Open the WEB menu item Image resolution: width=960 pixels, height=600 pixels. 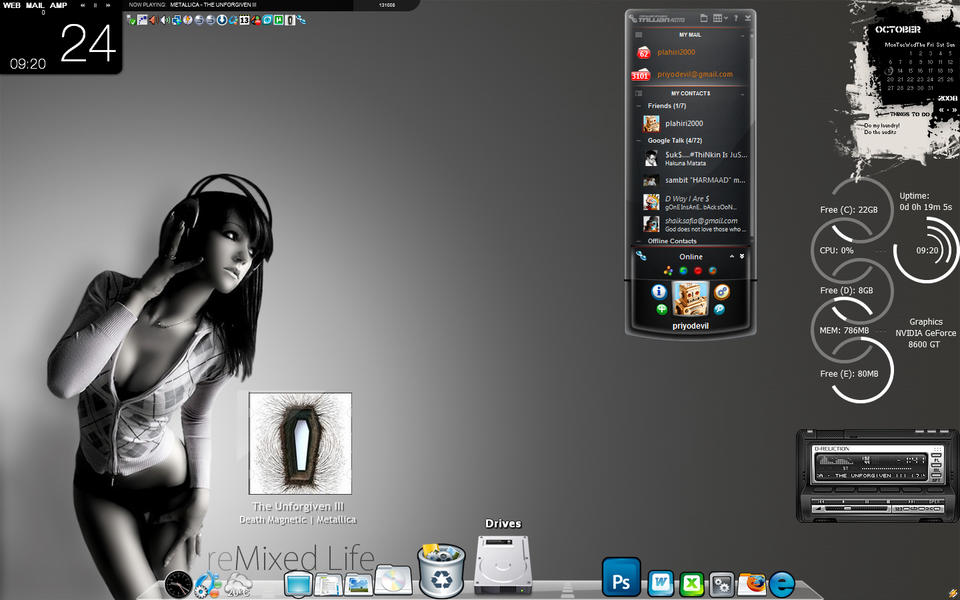(11, 6)
